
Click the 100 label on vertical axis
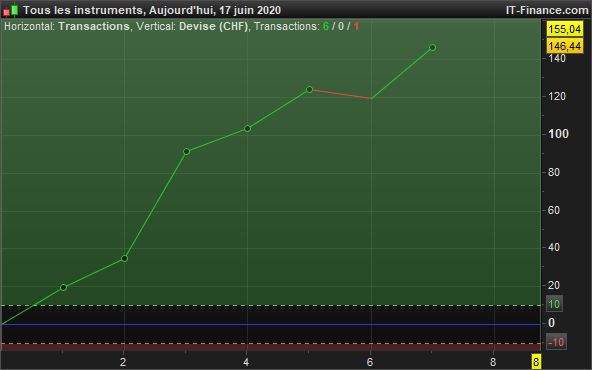(558, 134)
